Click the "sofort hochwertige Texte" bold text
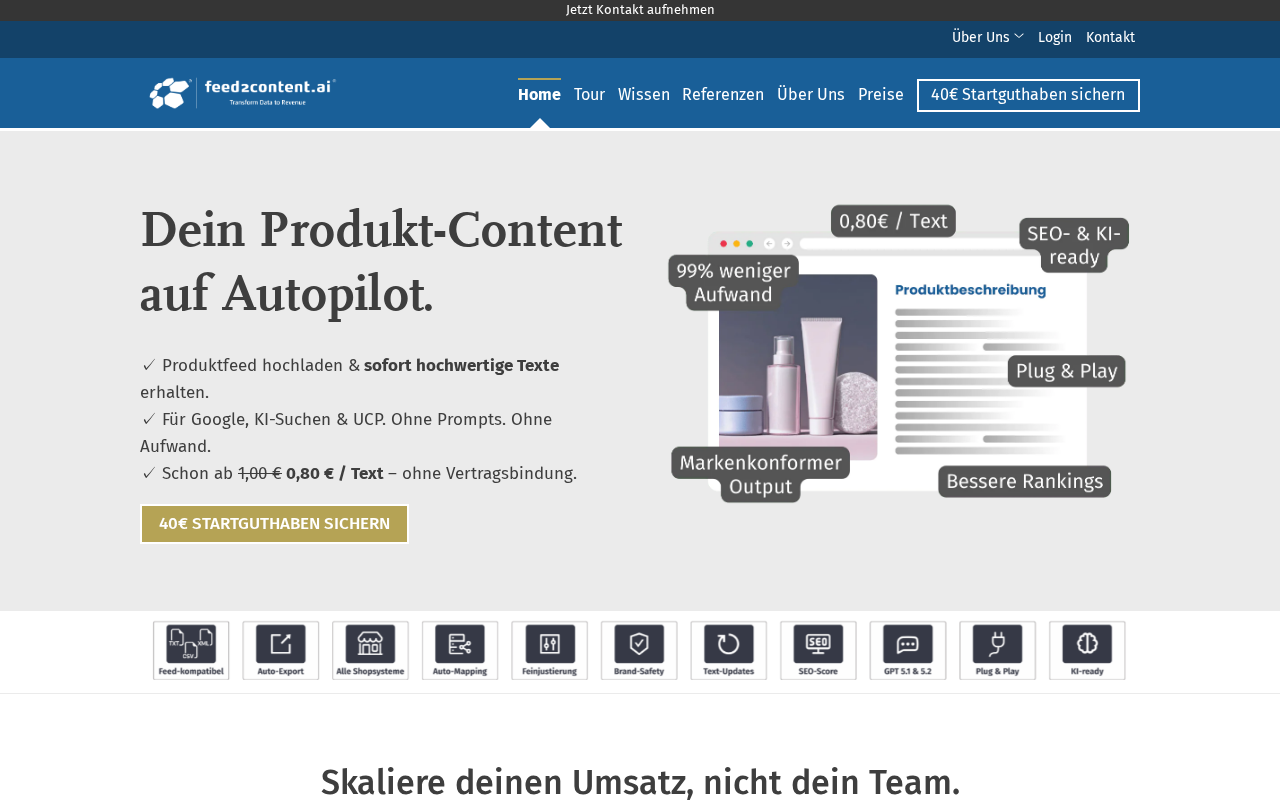 pyautogui.click(x=461, y=365)
